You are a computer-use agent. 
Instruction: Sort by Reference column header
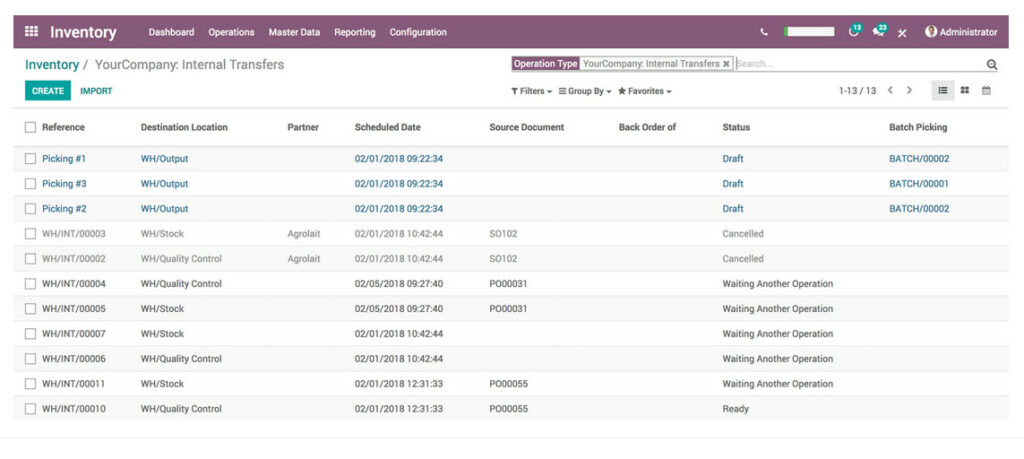63,127
